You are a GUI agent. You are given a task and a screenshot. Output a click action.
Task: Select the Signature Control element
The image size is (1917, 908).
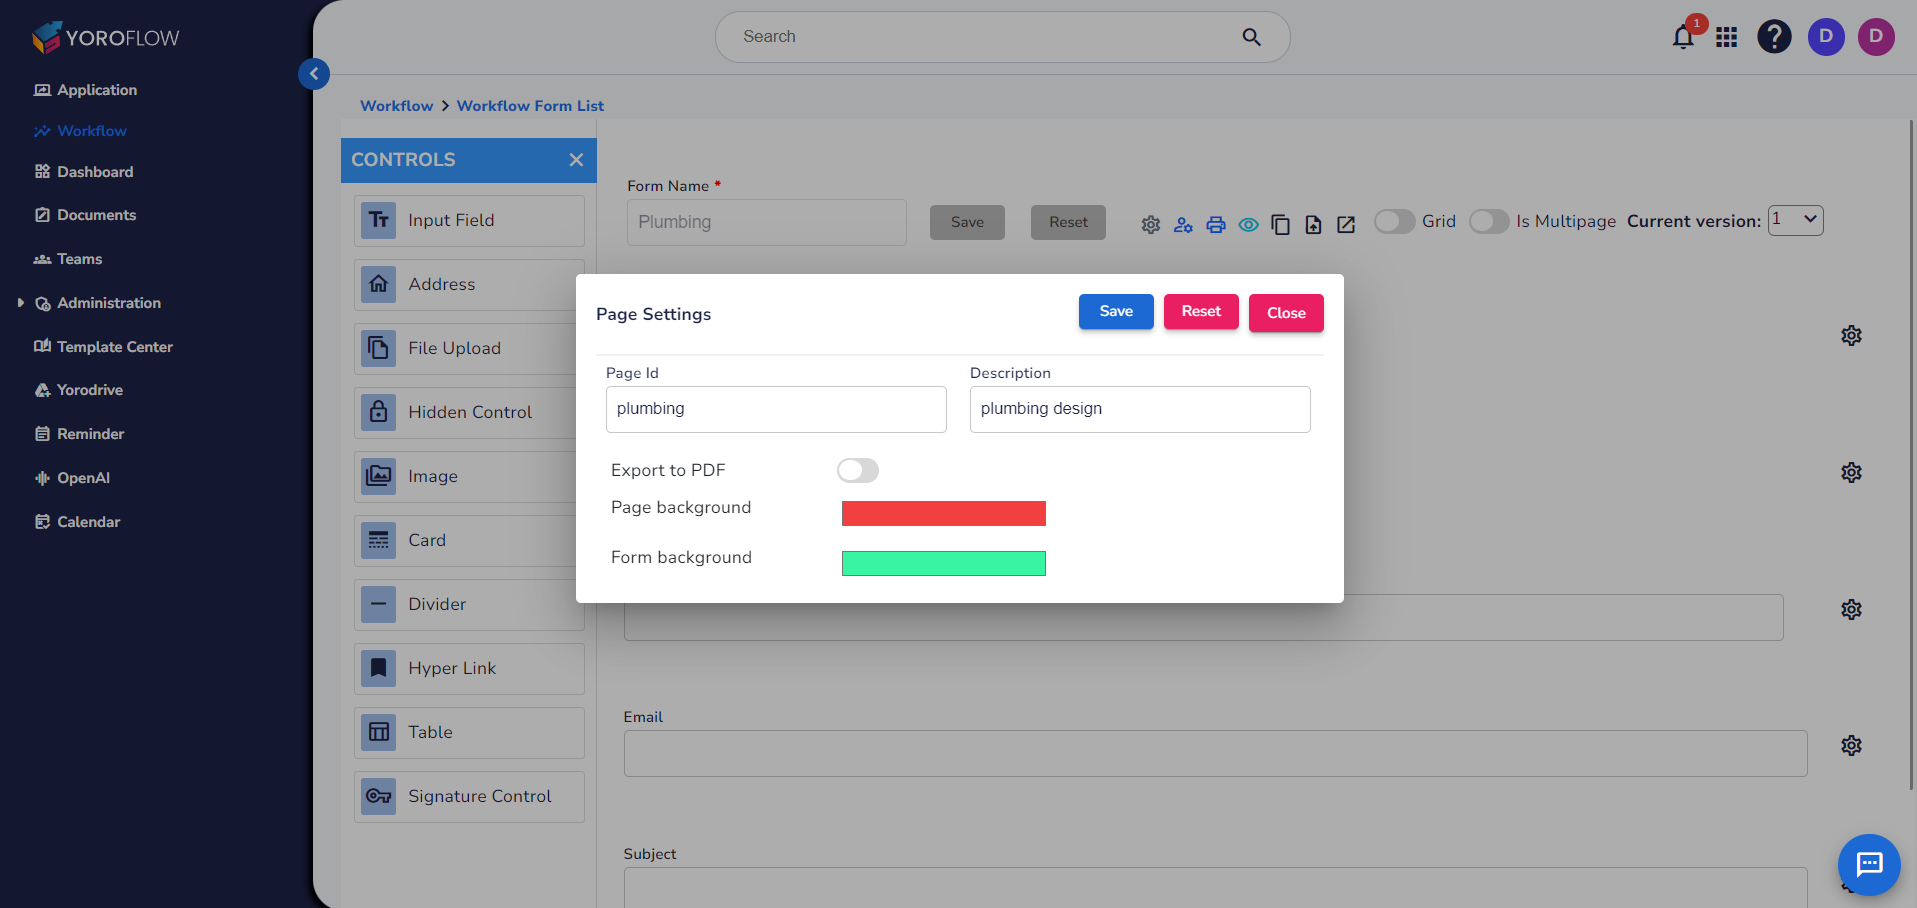tap(468, 796)
